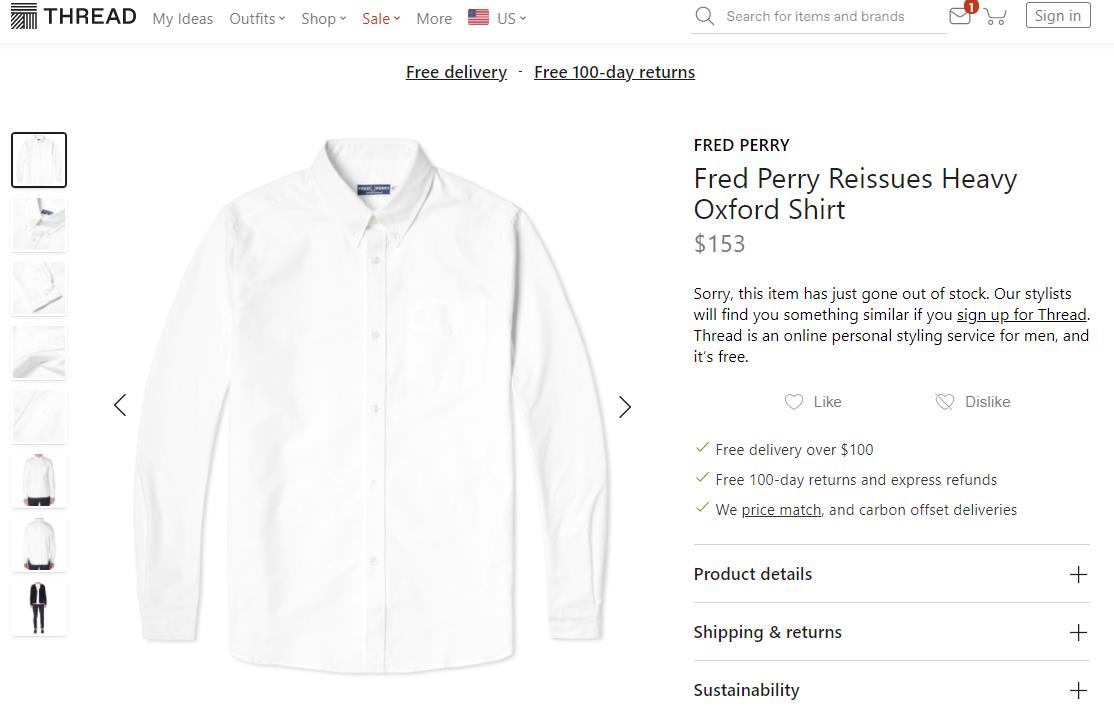Go to My Ideas
This screenshot has width=1114, height=715.
tap(182, 18)
